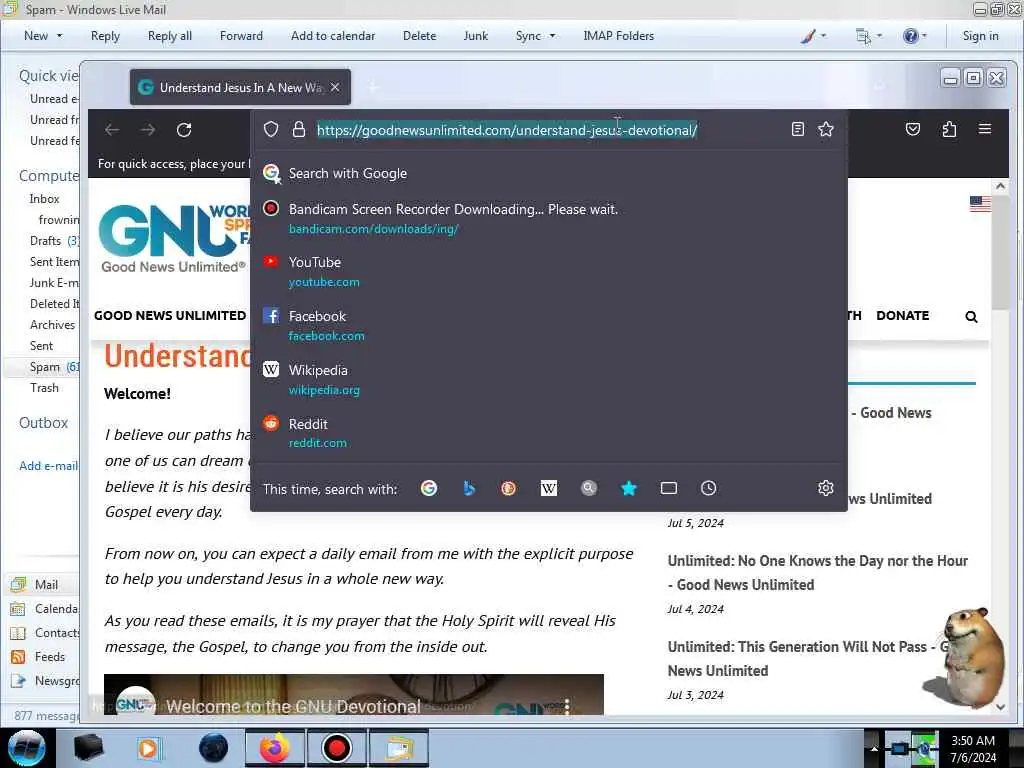This screenshot has height=768, width=1024.
Task: Switch to Feeds view in Live Mail
Action: 50,656
